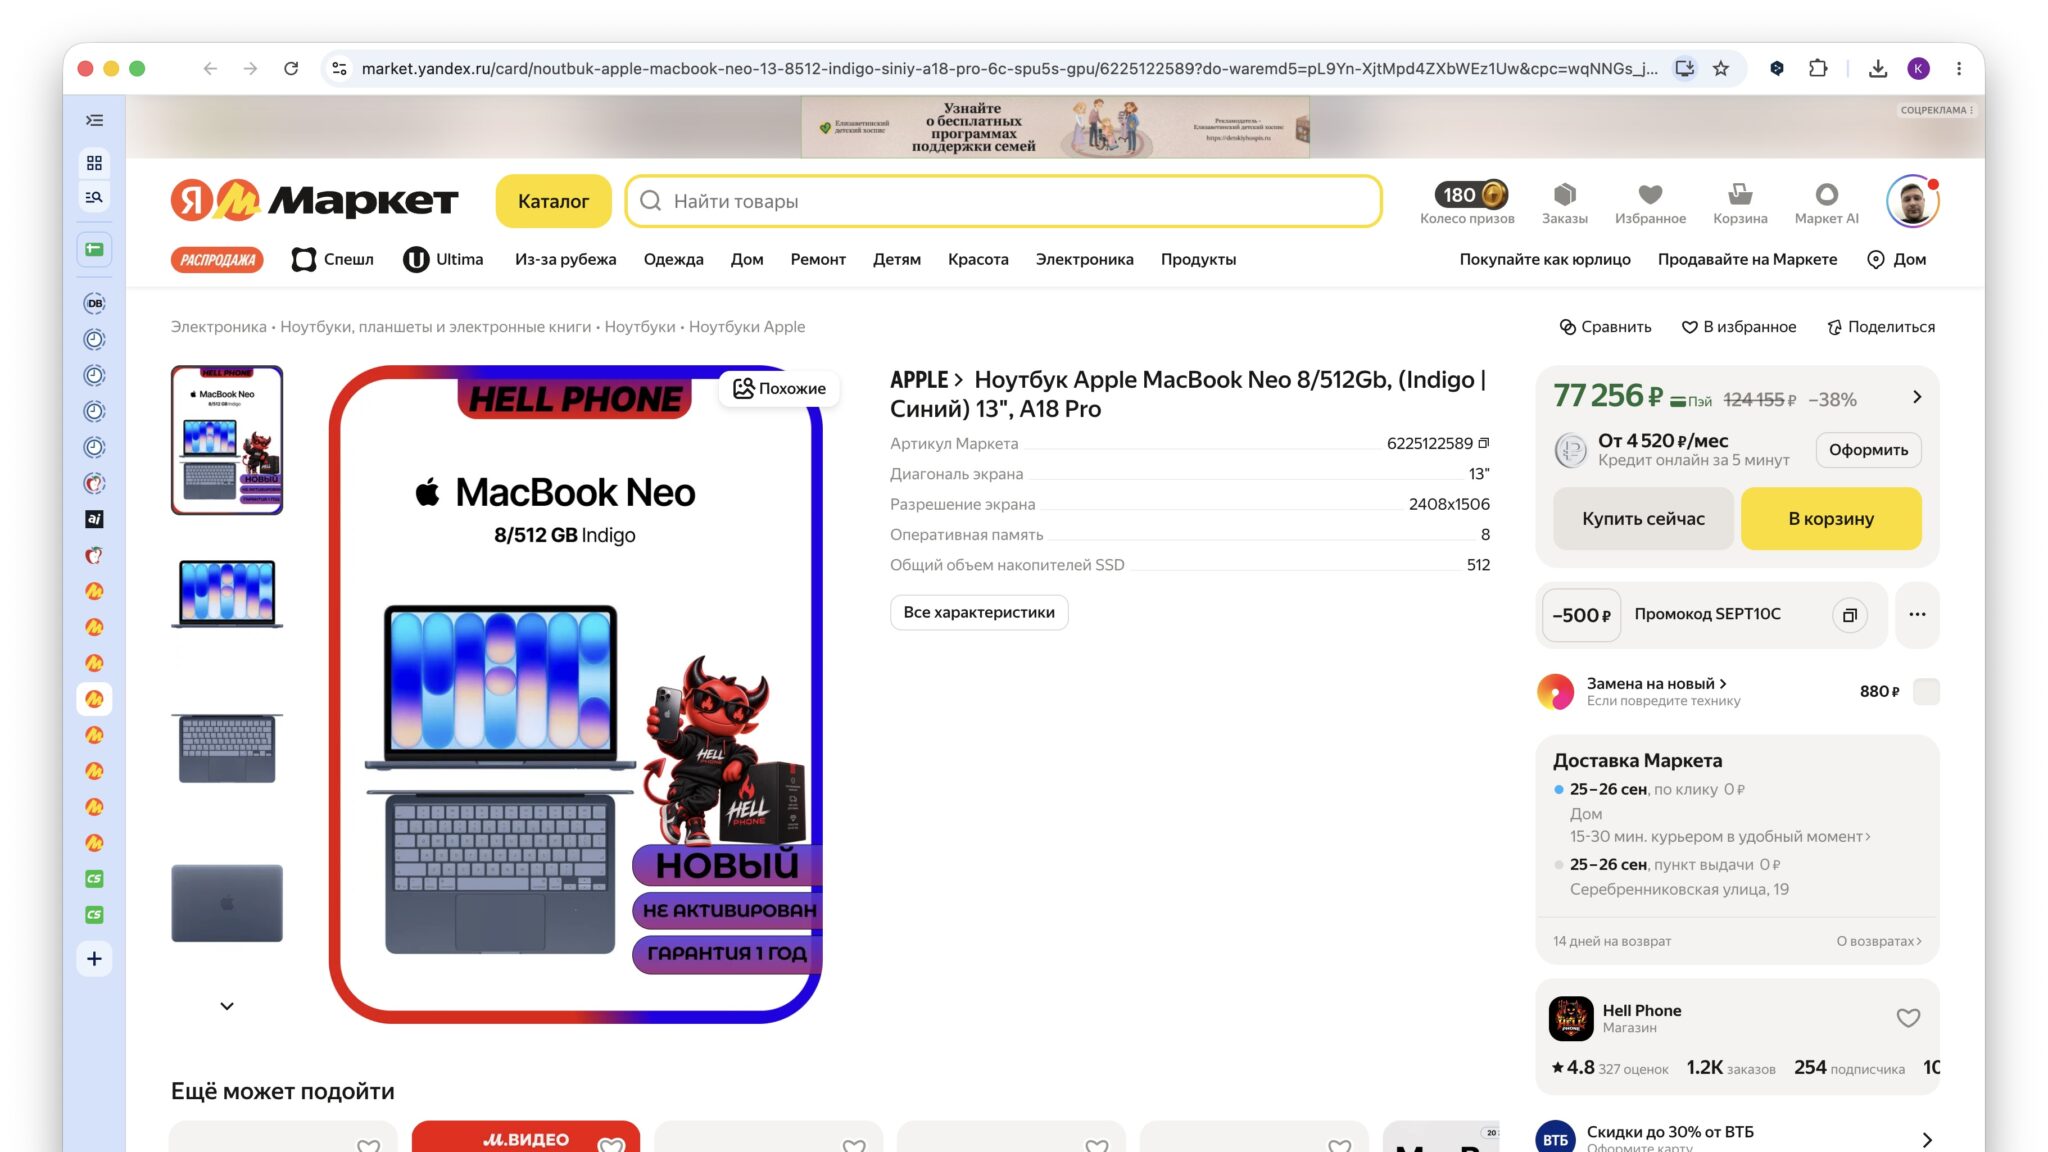Open Избранное heart in the header
2048x1152 pixels.
coord(1650,203)
